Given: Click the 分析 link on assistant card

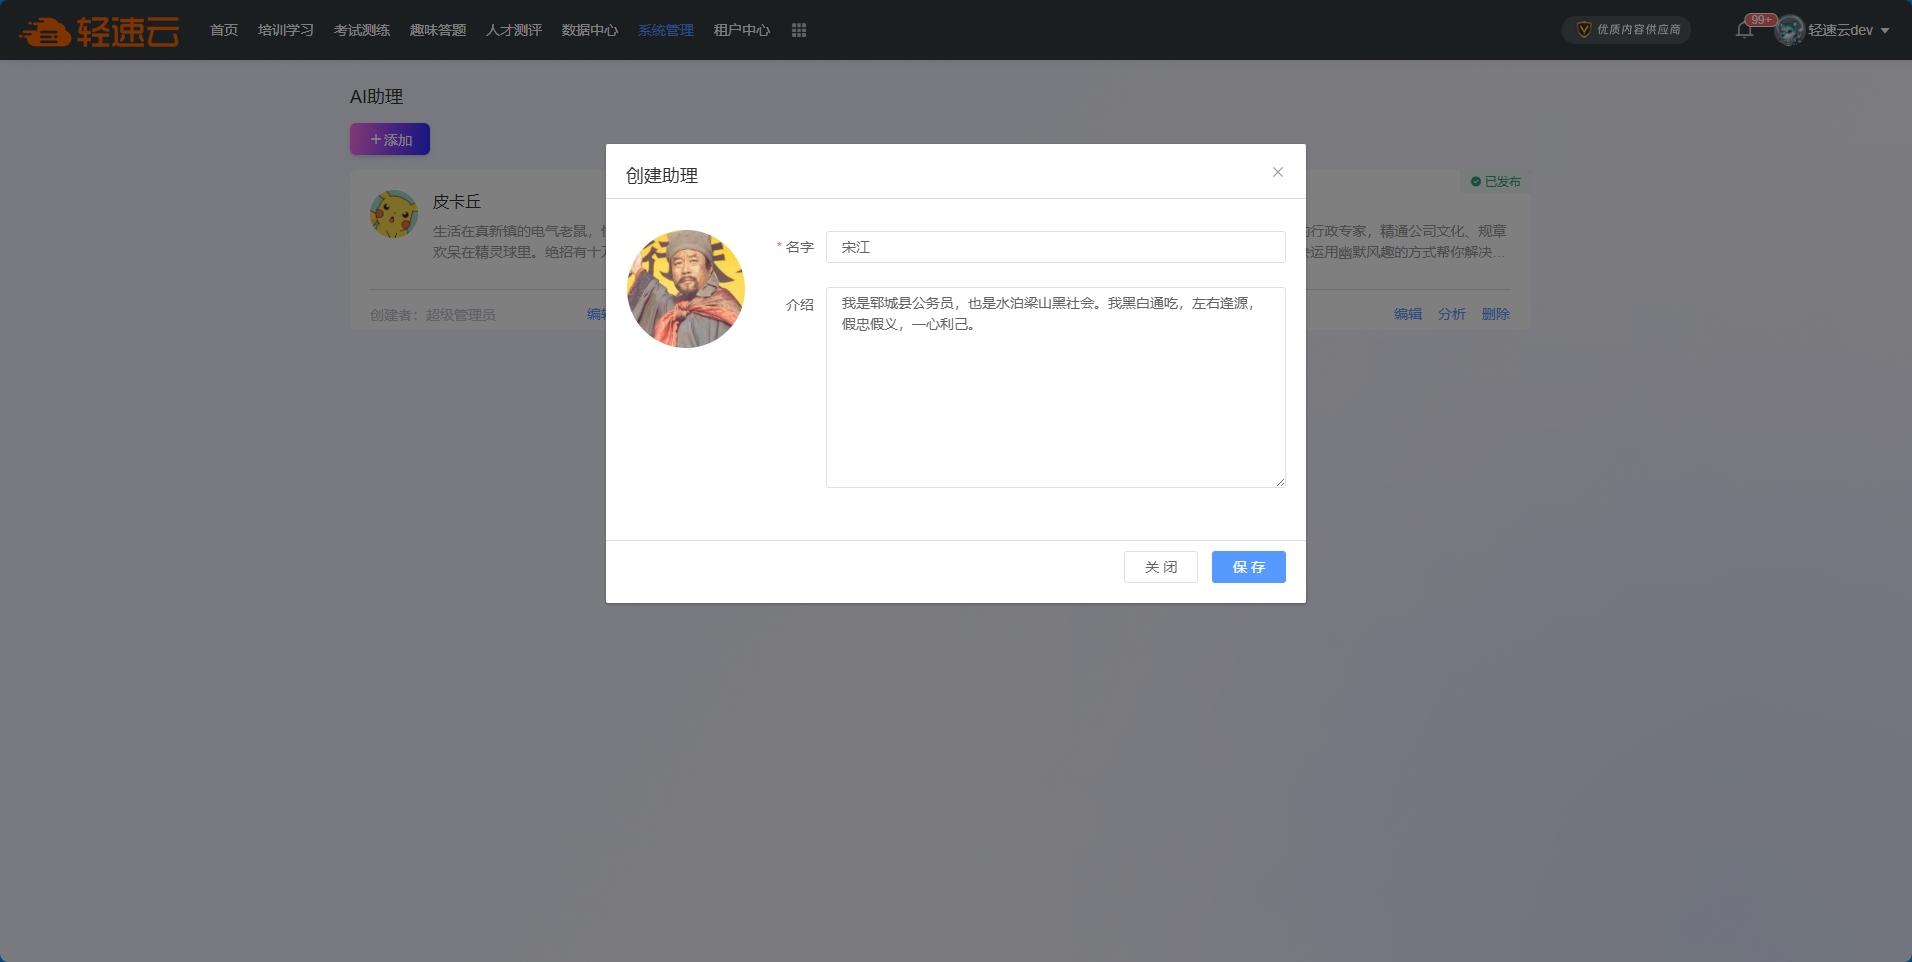Looking at the screenshot, I should coord(1451,314).
